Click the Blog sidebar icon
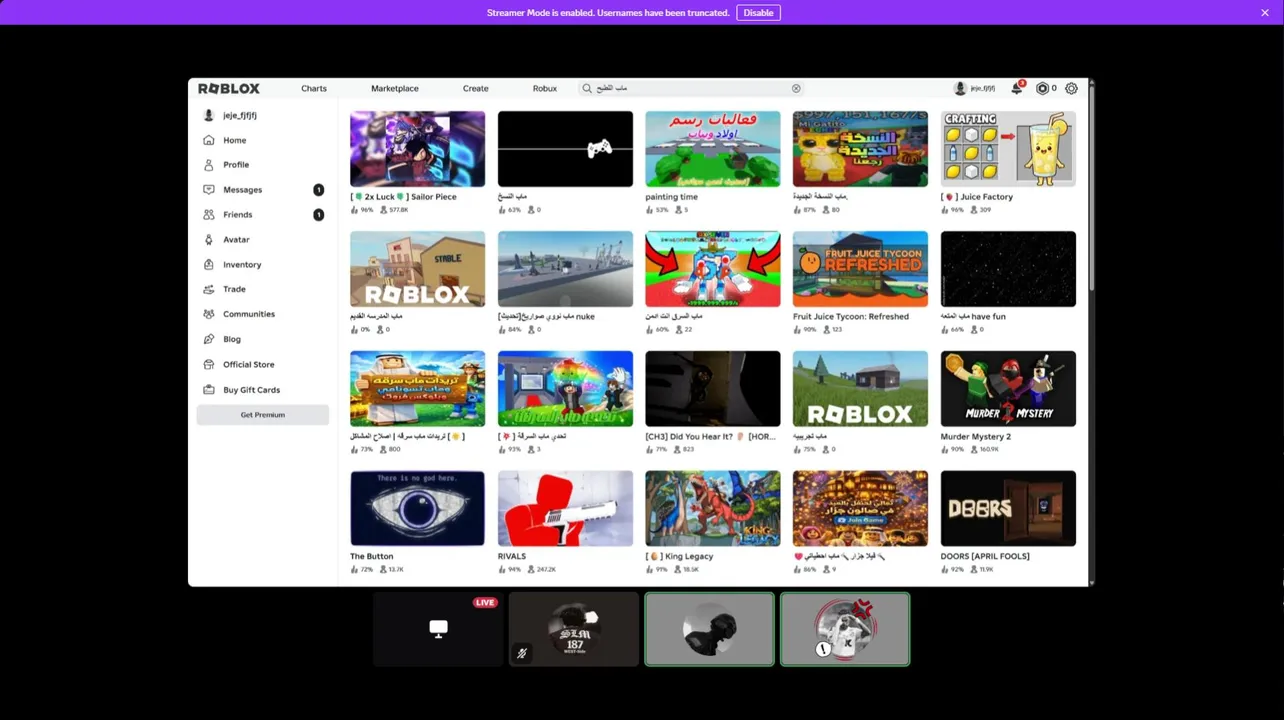 click(208, 339)
